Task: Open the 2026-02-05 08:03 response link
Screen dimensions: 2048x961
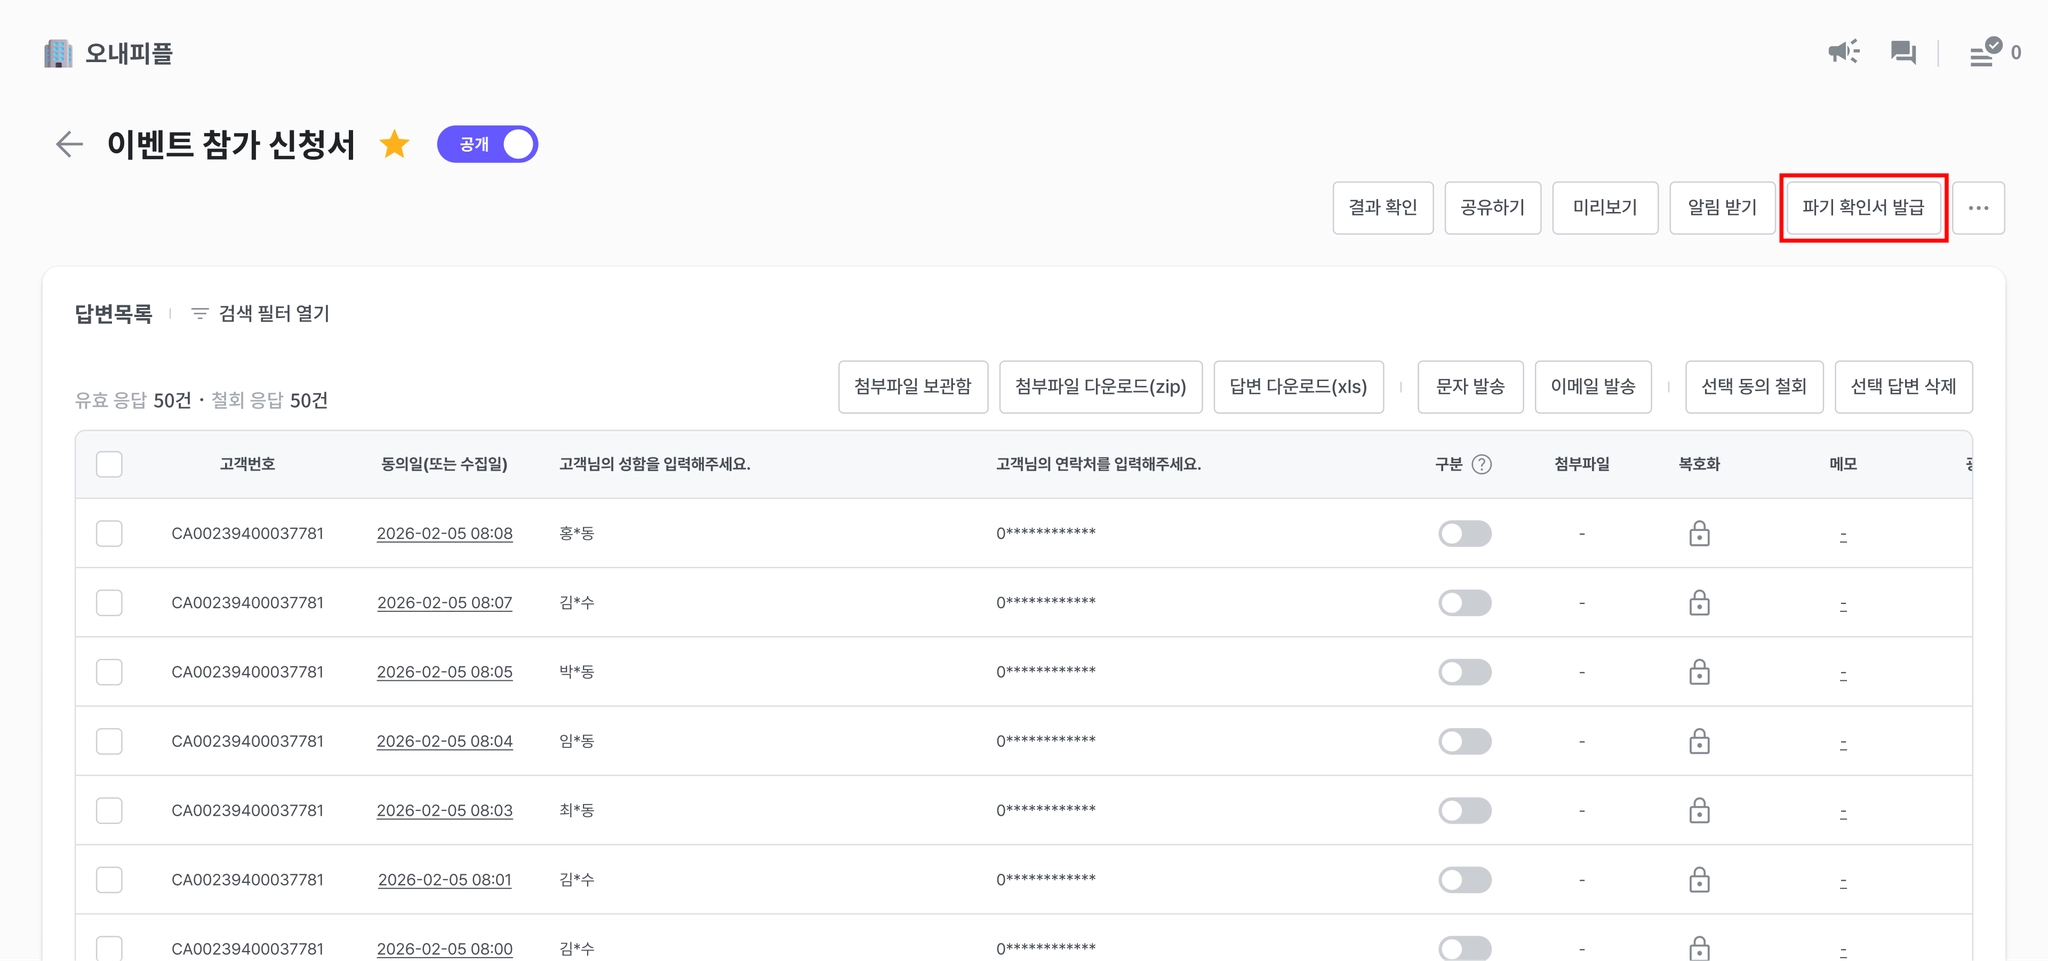Action: (445, 810)
